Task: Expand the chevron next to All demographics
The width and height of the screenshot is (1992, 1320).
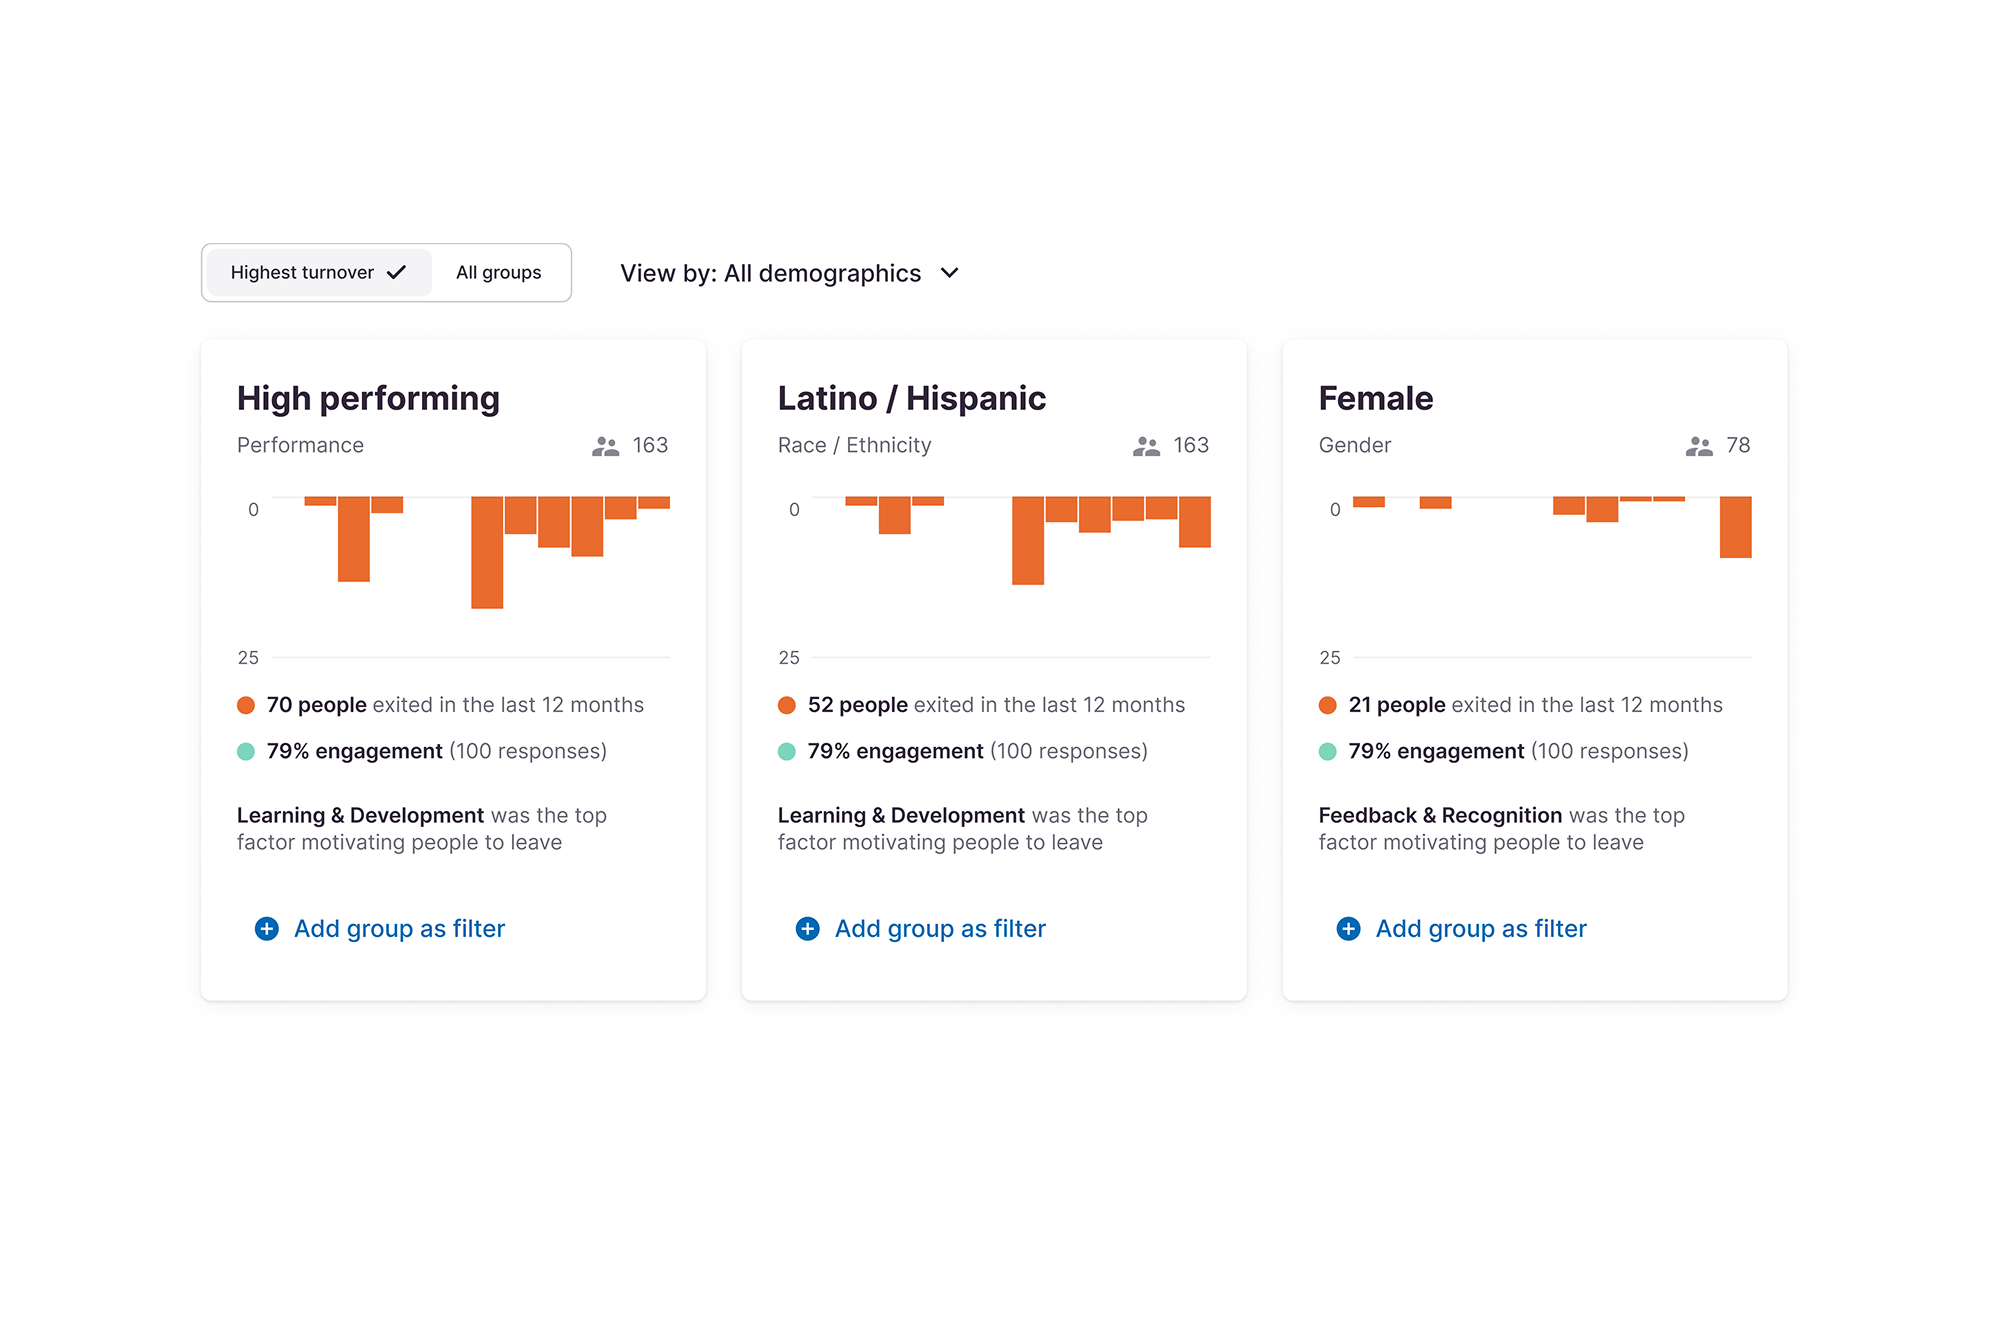Action: click(x=950, y=273)
